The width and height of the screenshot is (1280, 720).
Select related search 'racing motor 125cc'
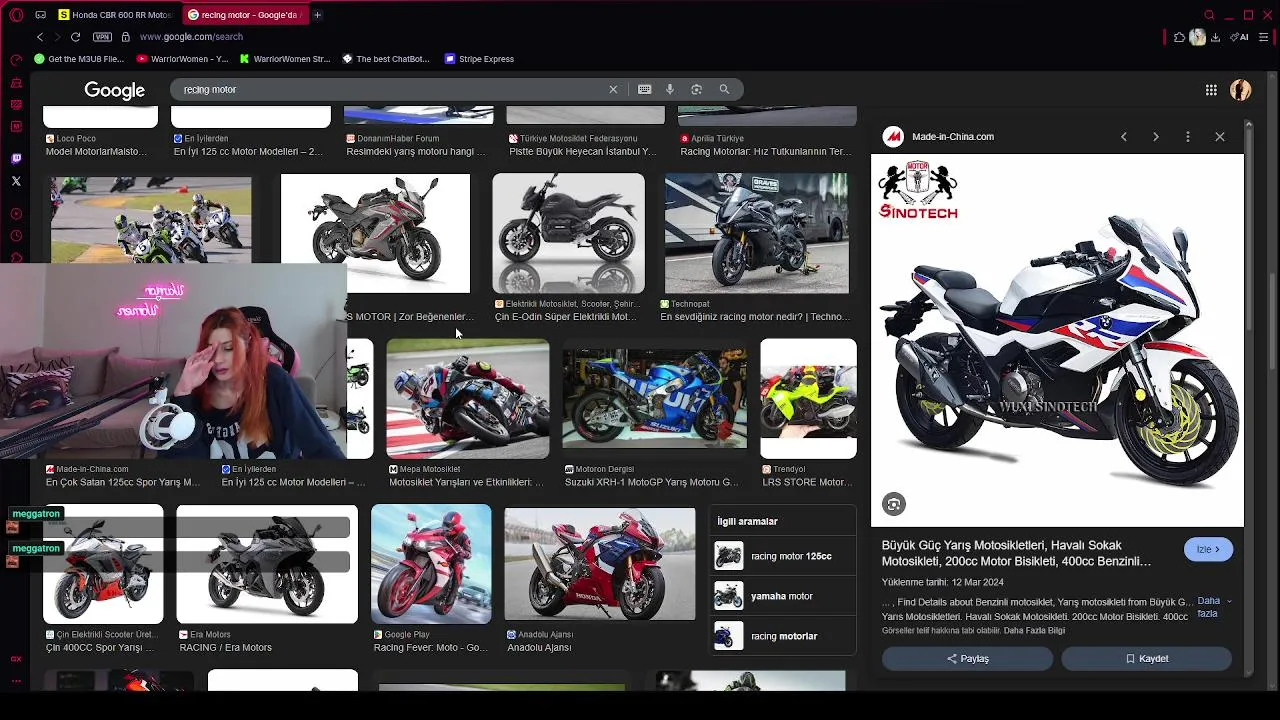[783, 556]
